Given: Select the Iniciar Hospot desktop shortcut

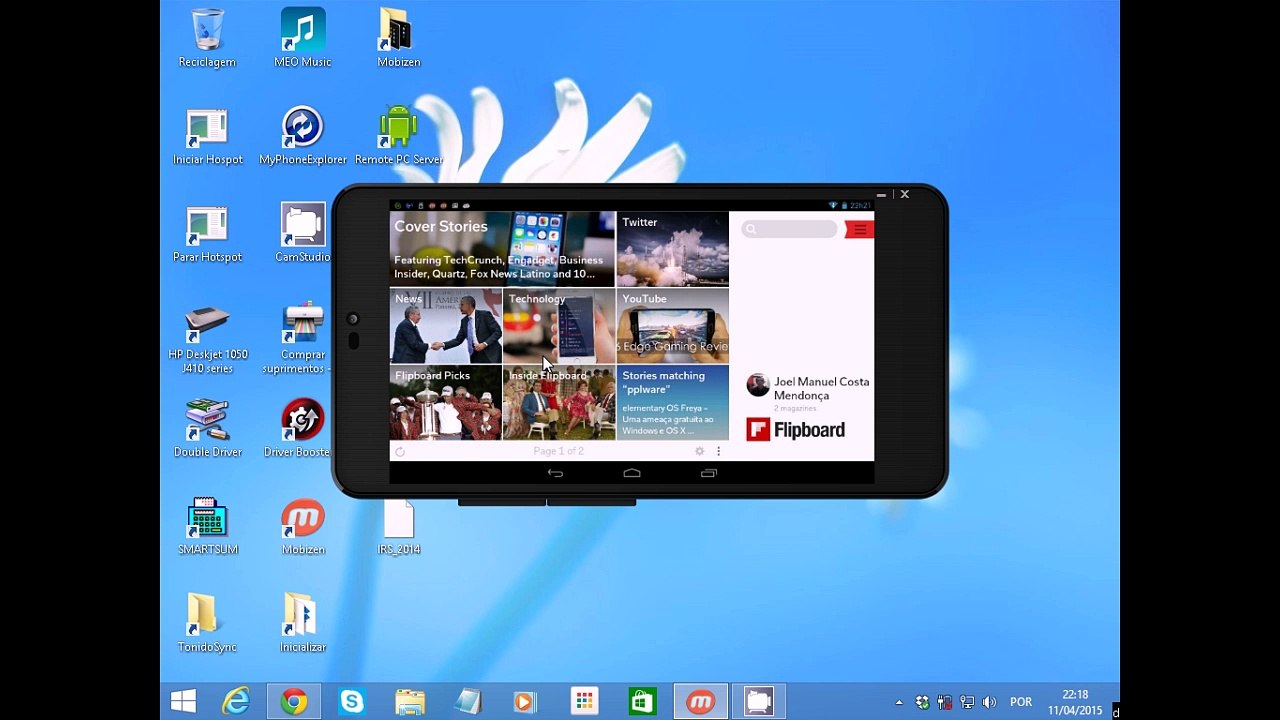Looking at the screenshot, I should click(x=207, y=136).
